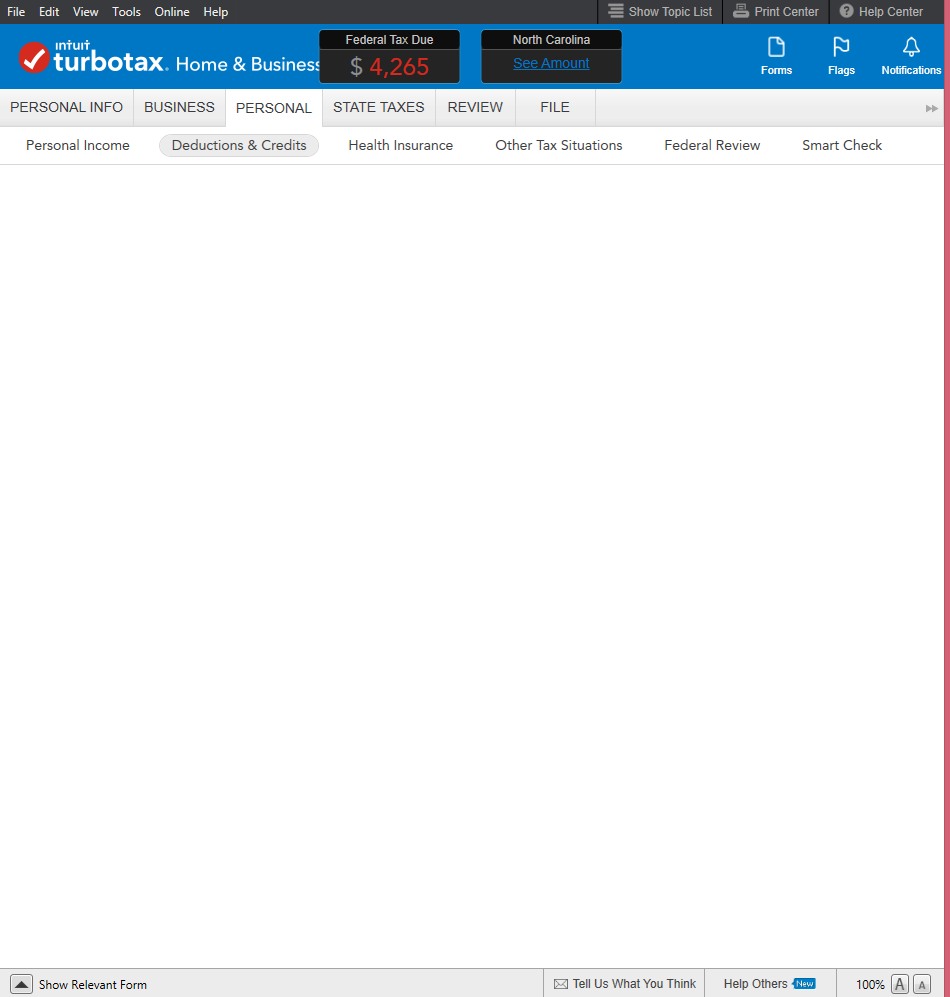Screen dimensions: 950x997
Task: Switch to the STATE TAXES tab
Action: (x=378, y=107)
